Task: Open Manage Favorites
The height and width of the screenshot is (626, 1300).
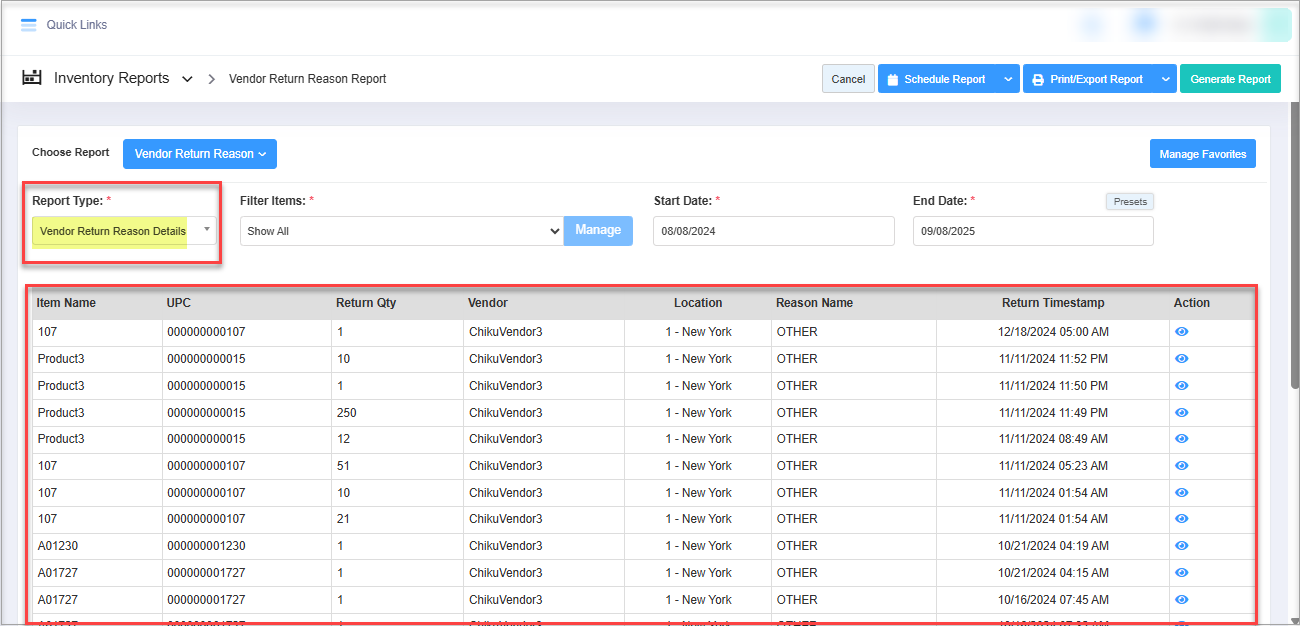Action: point(1202,154)
